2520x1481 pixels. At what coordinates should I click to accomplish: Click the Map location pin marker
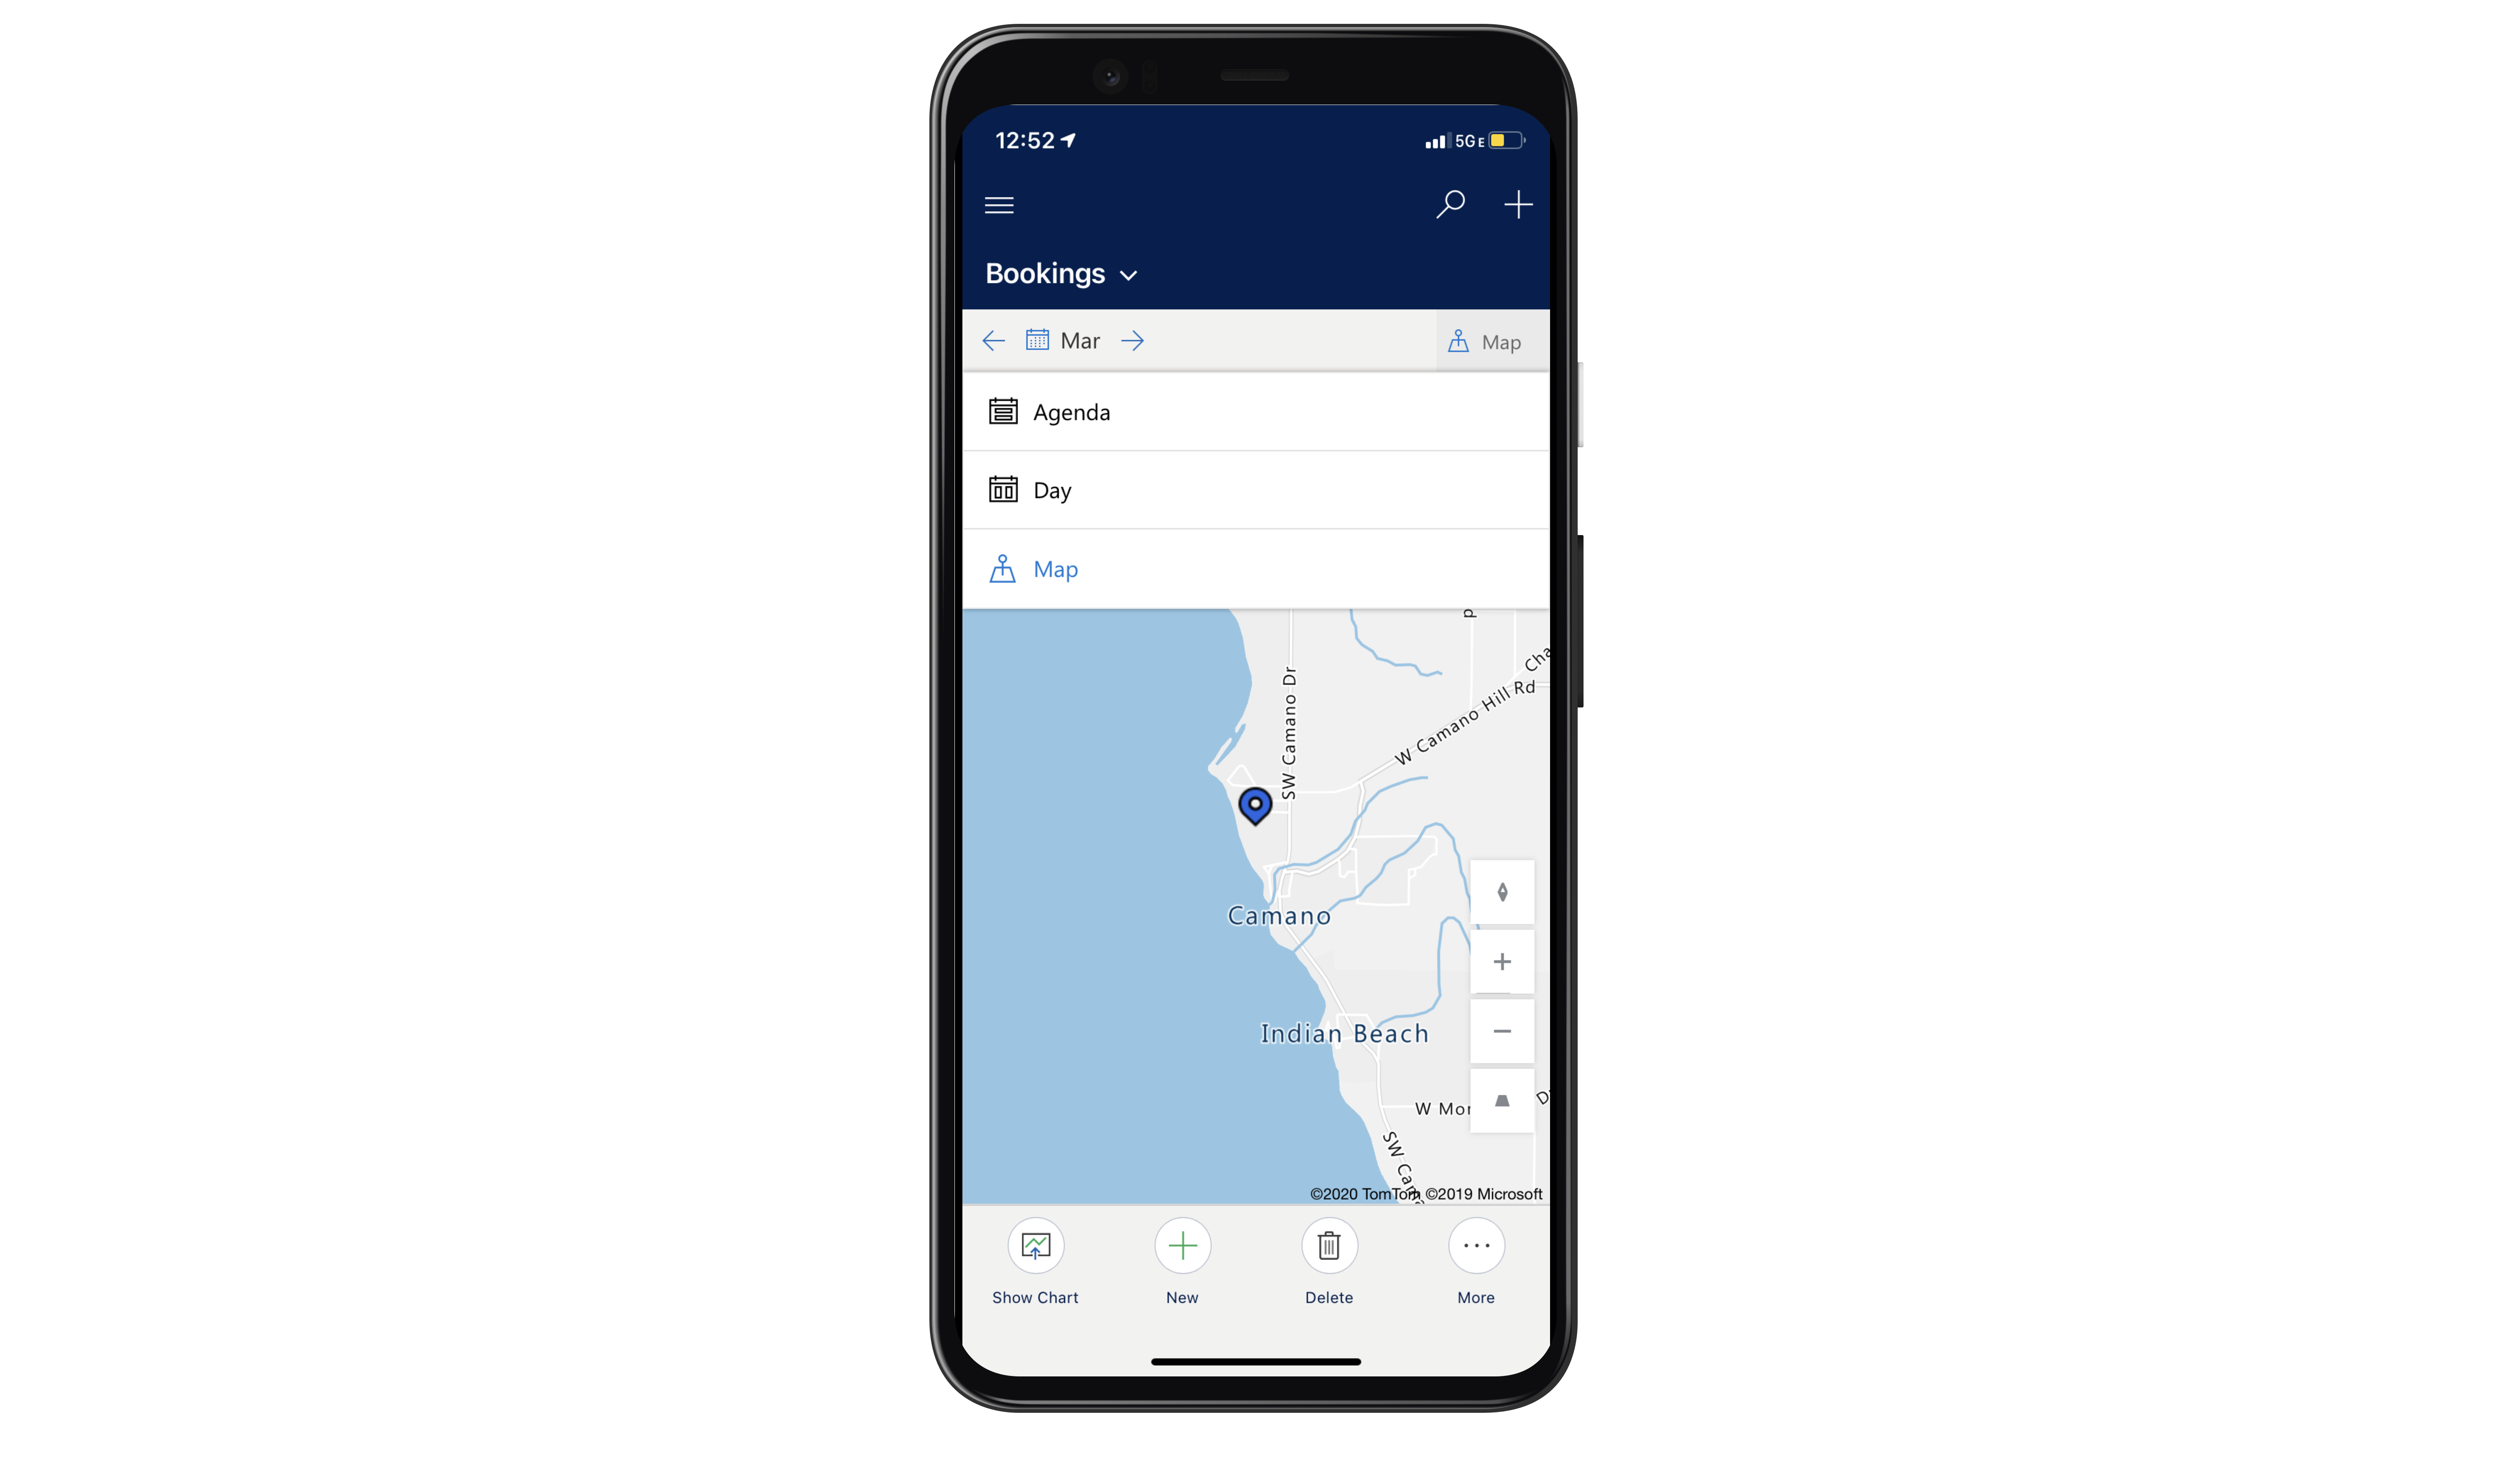[x=1255, y=806]
